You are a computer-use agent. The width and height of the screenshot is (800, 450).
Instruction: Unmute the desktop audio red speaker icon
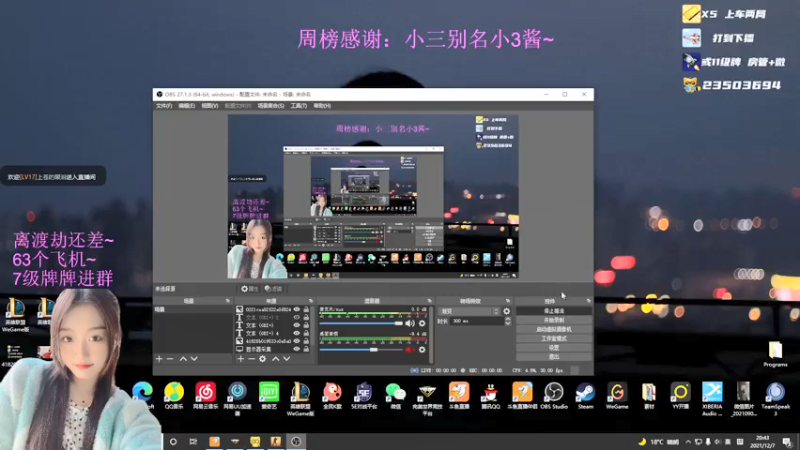(410, 350)
